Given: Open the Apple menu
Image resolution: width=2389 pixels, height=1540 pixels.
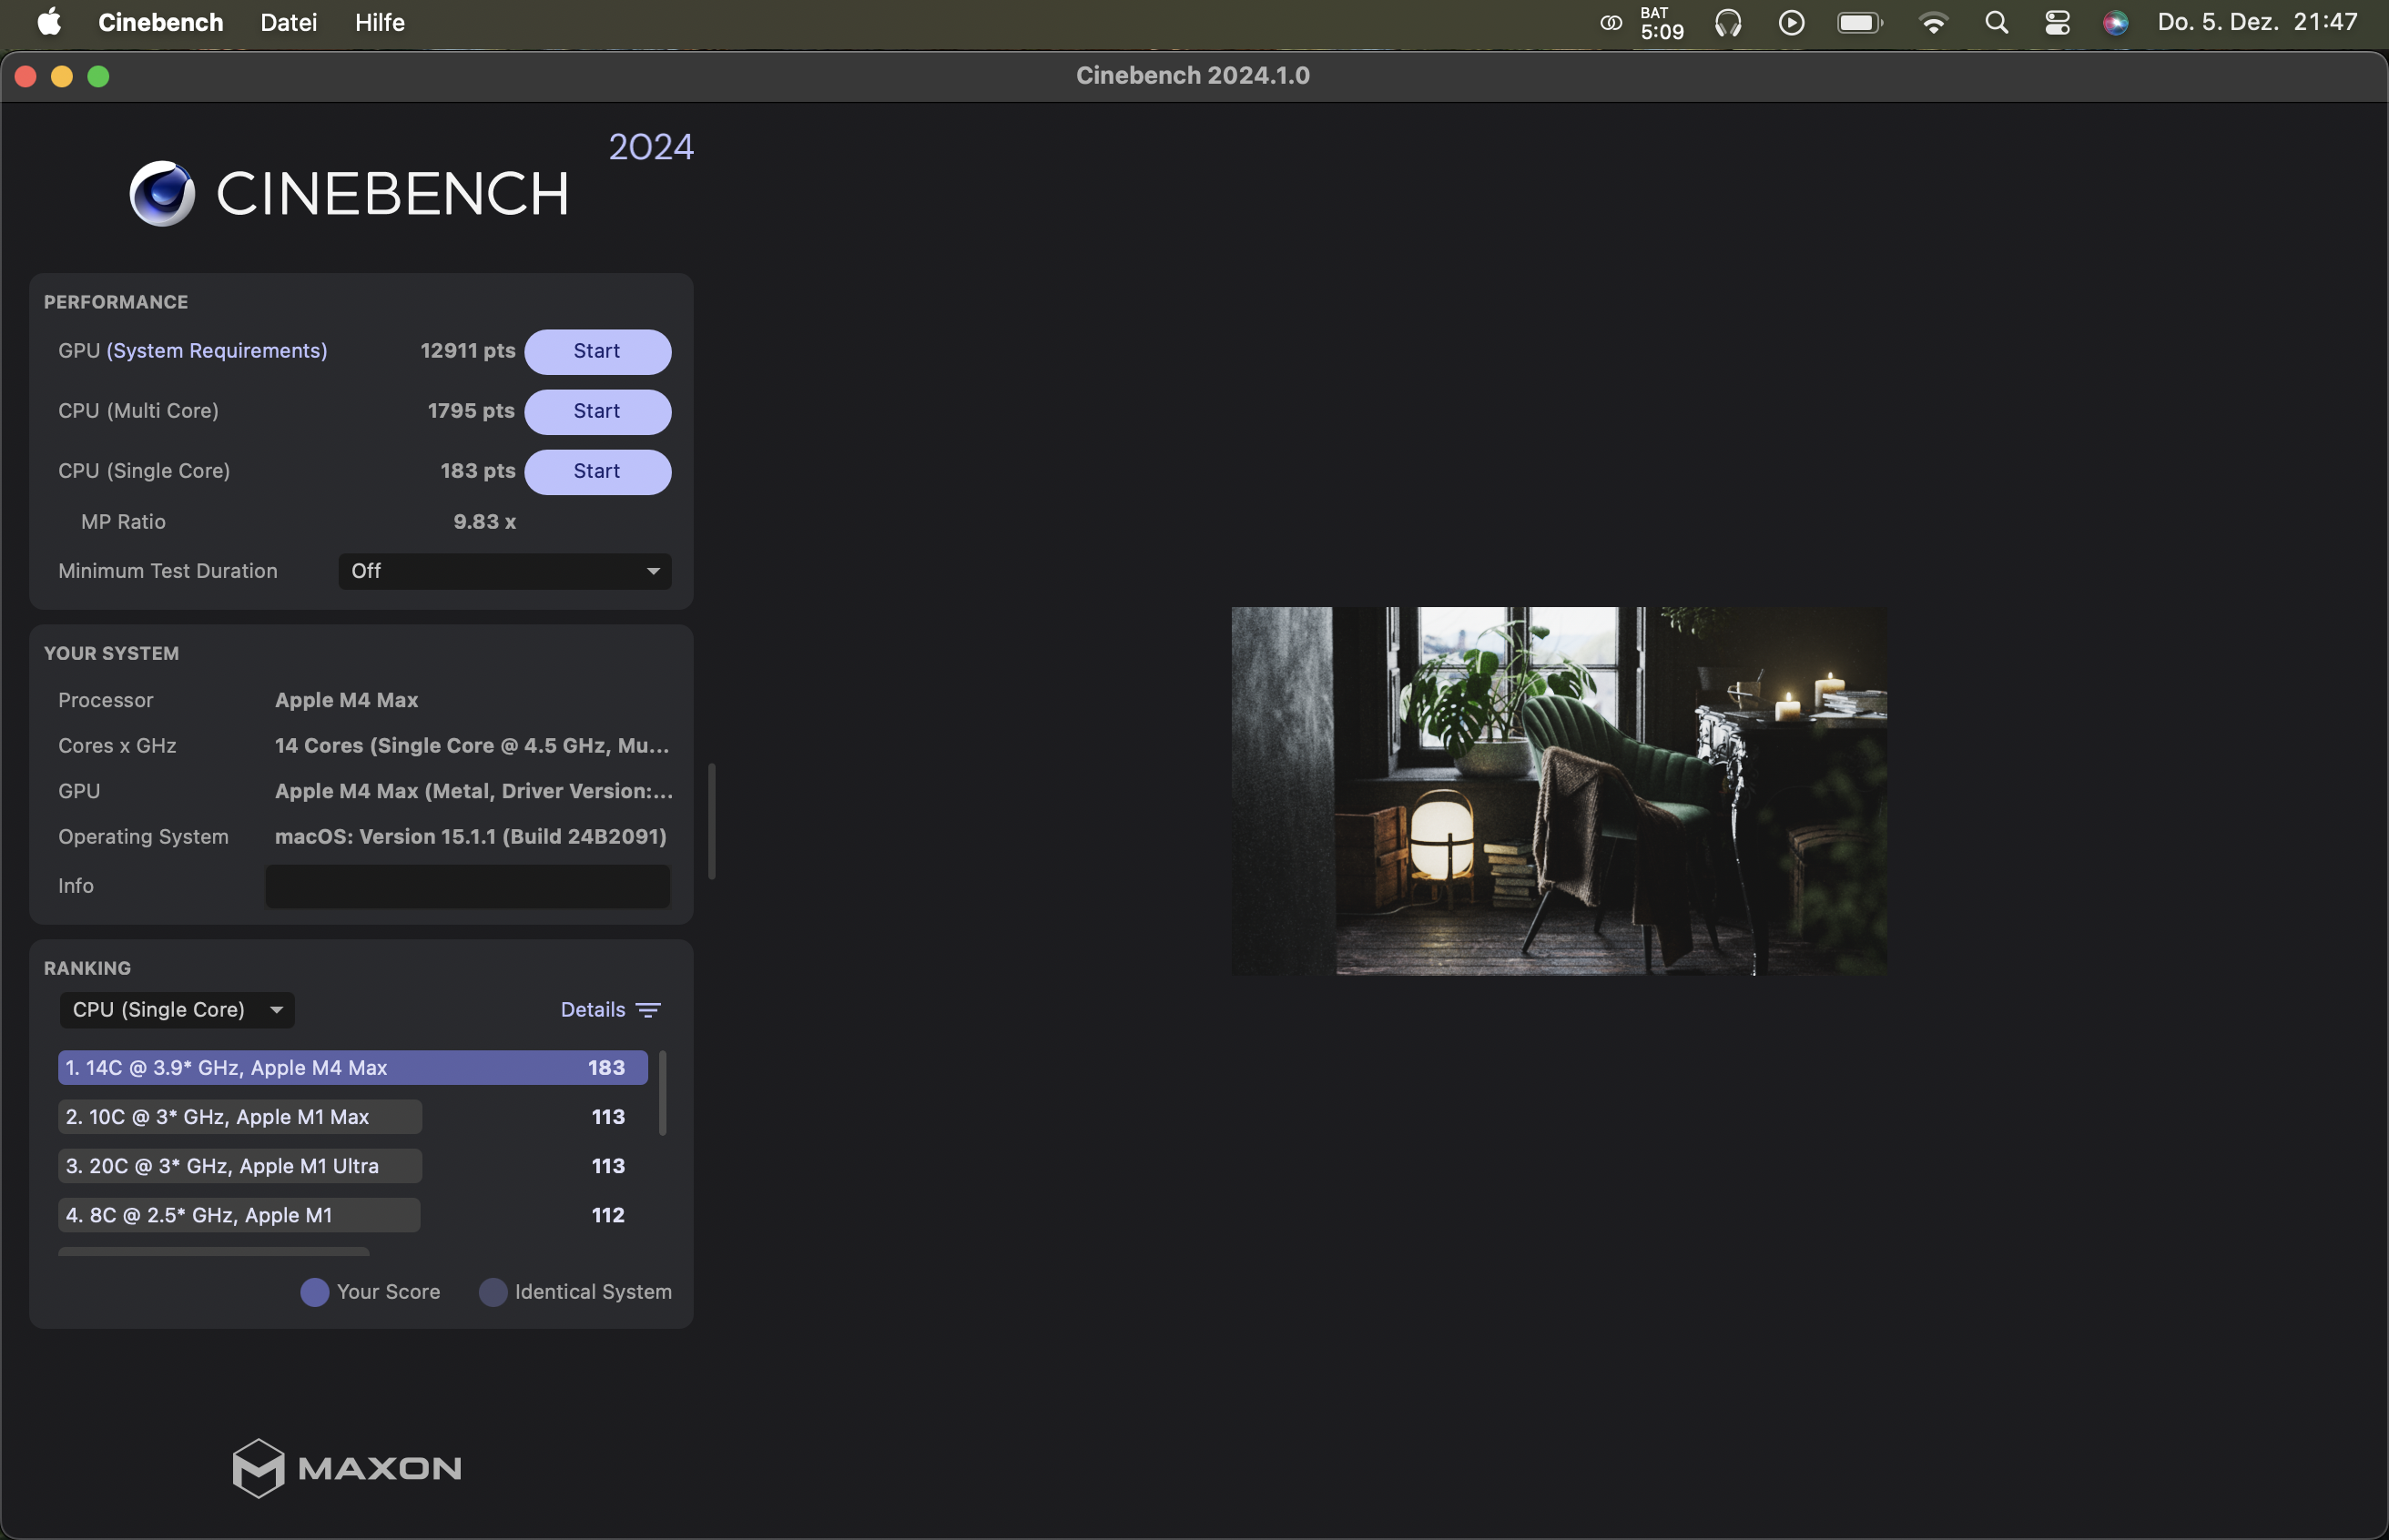Looking at the screenshot, I should tap(49, 22).
